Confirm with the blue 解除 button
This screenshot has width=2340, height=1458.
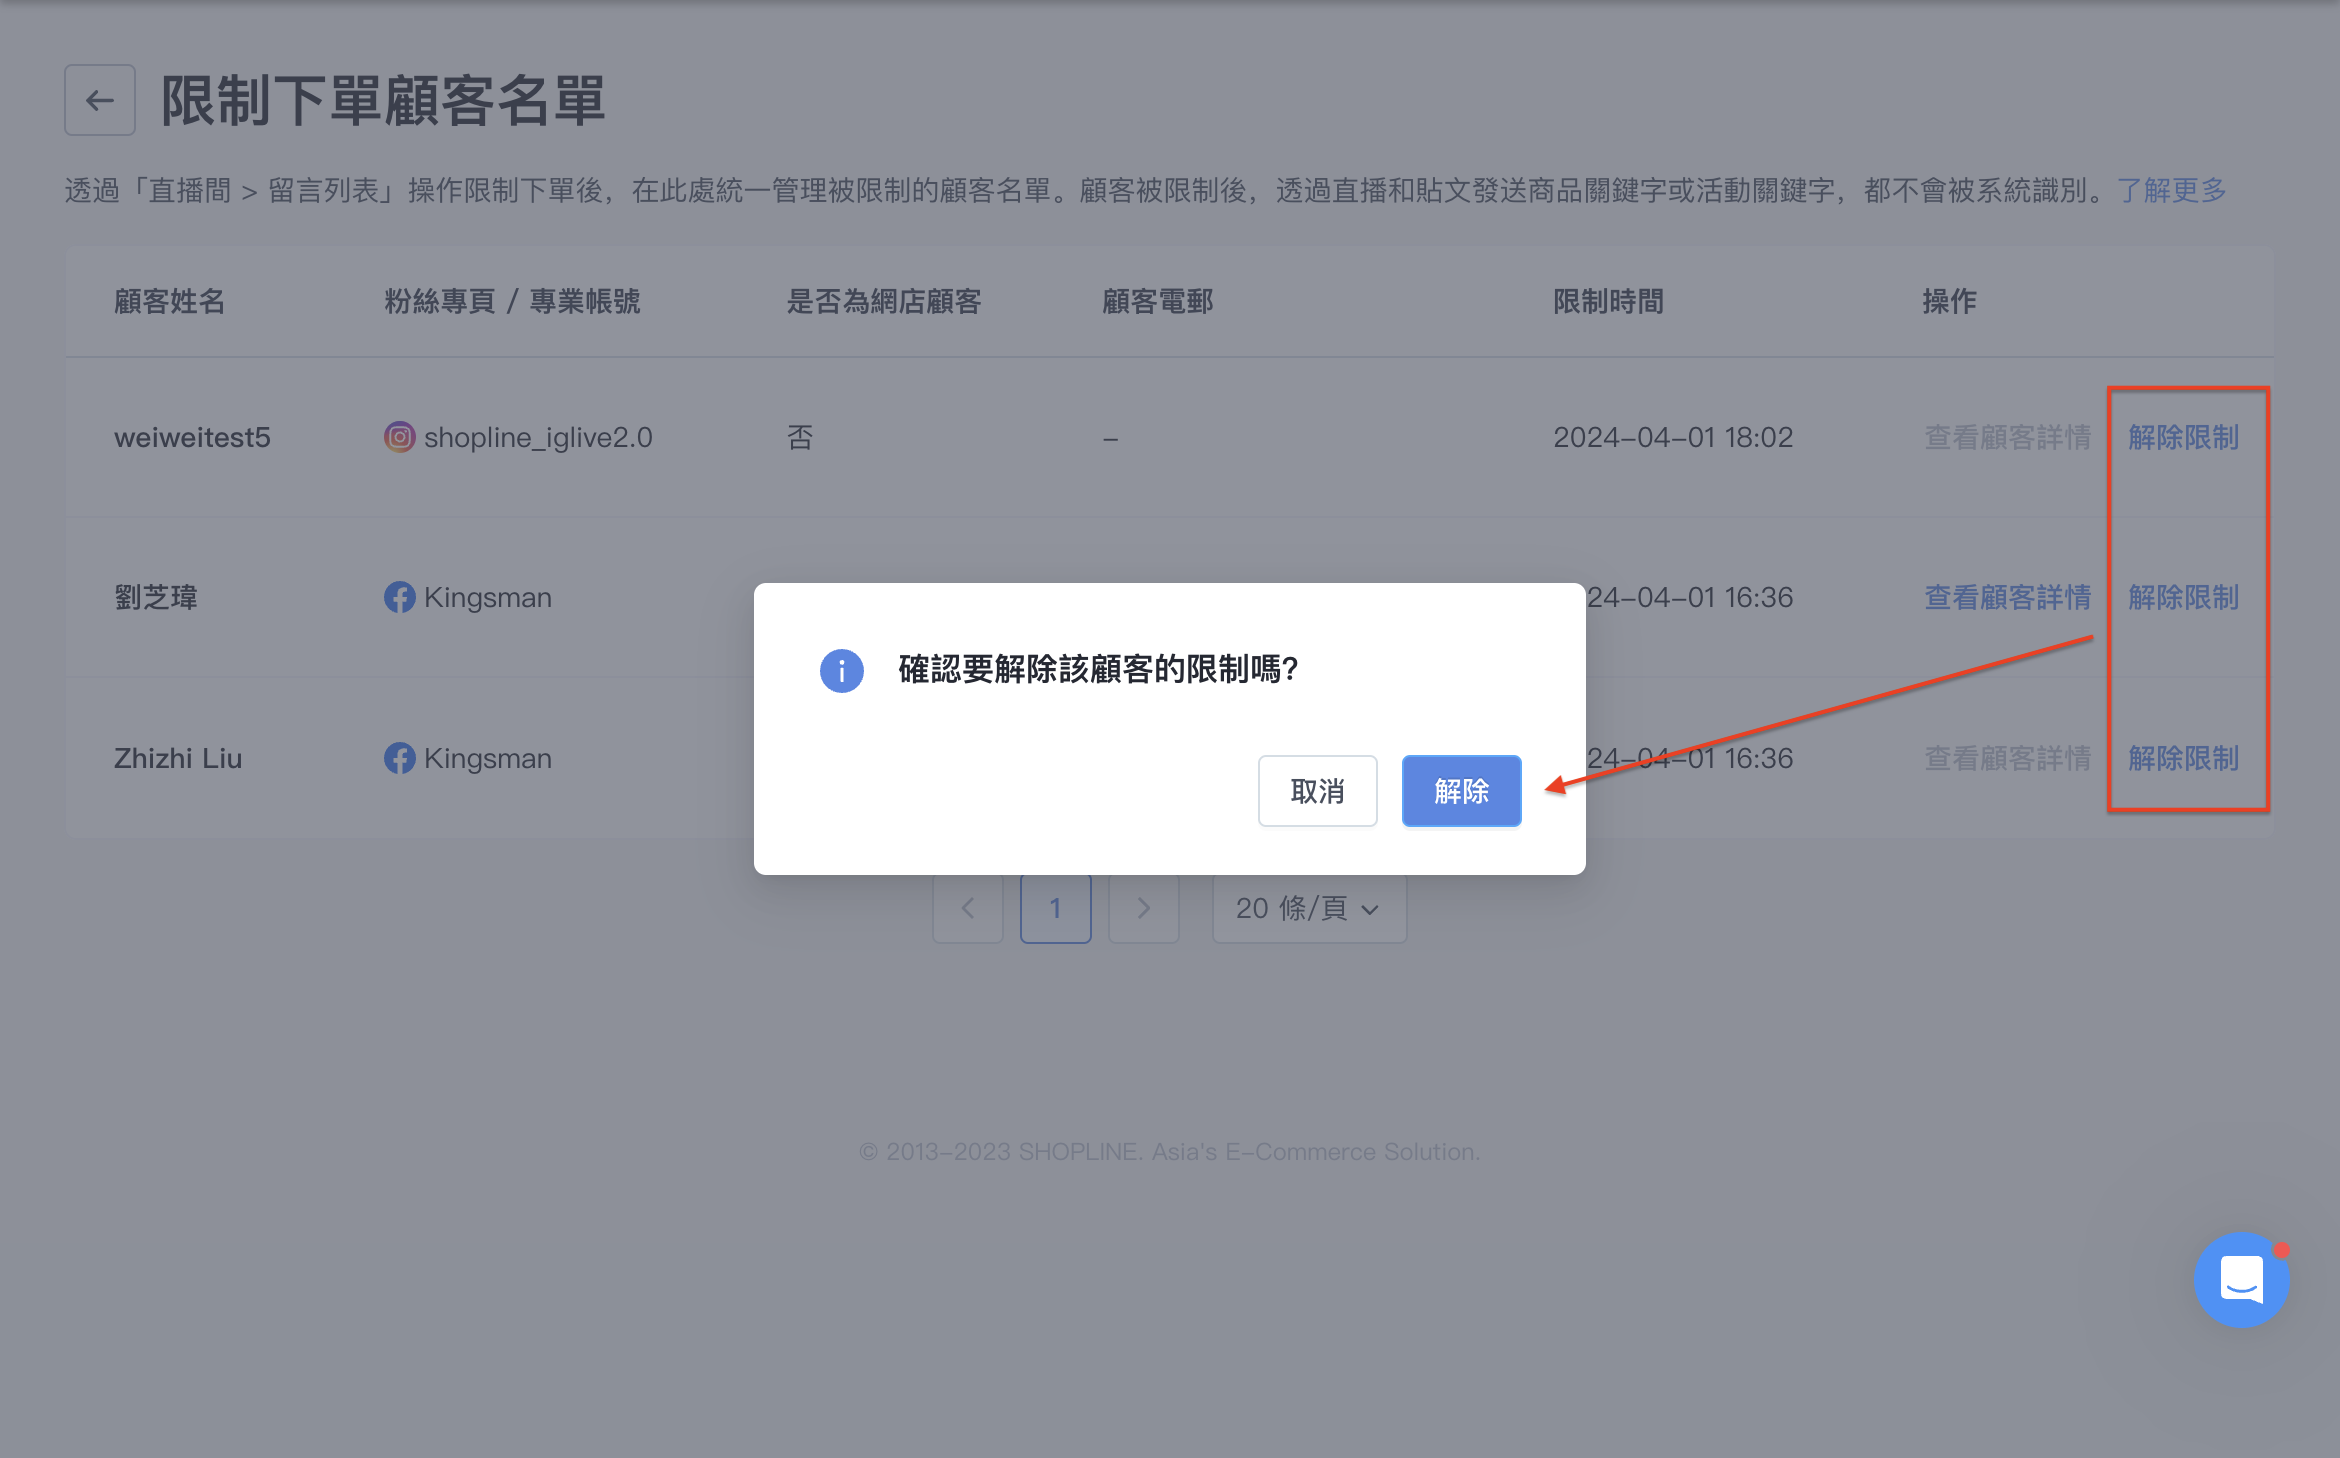1461,791
